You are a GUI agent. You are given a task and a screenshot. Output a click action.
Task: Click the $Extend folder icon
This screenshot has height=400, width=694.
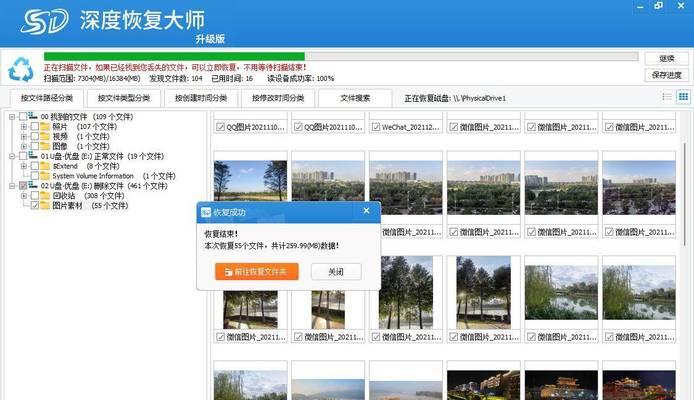point(45,166)
